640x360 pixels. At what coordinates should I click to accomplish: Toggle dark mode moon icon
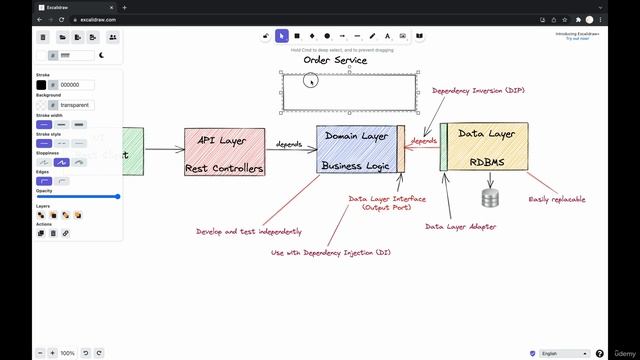[102, 56]
